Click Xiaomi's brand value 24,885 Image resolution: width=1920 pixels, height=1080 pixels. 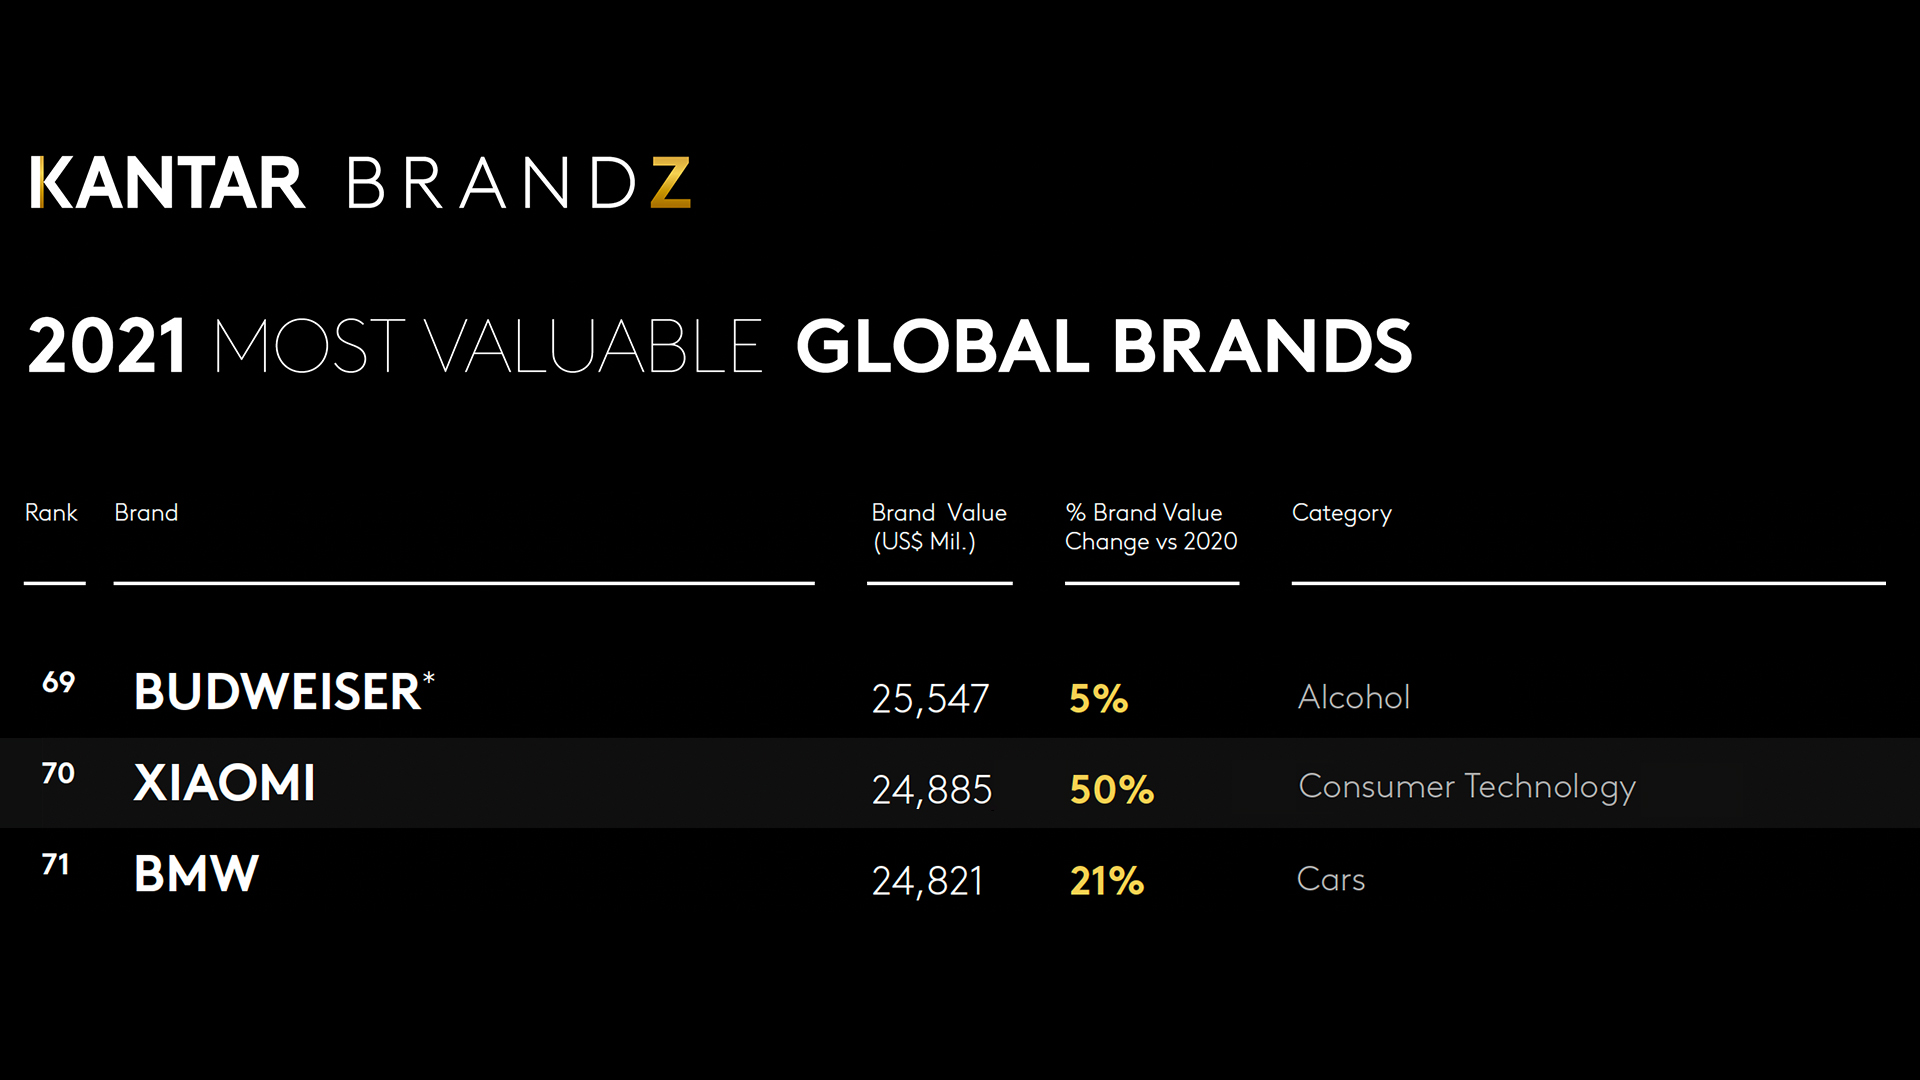pyautogui.click(x=932, y=790)
